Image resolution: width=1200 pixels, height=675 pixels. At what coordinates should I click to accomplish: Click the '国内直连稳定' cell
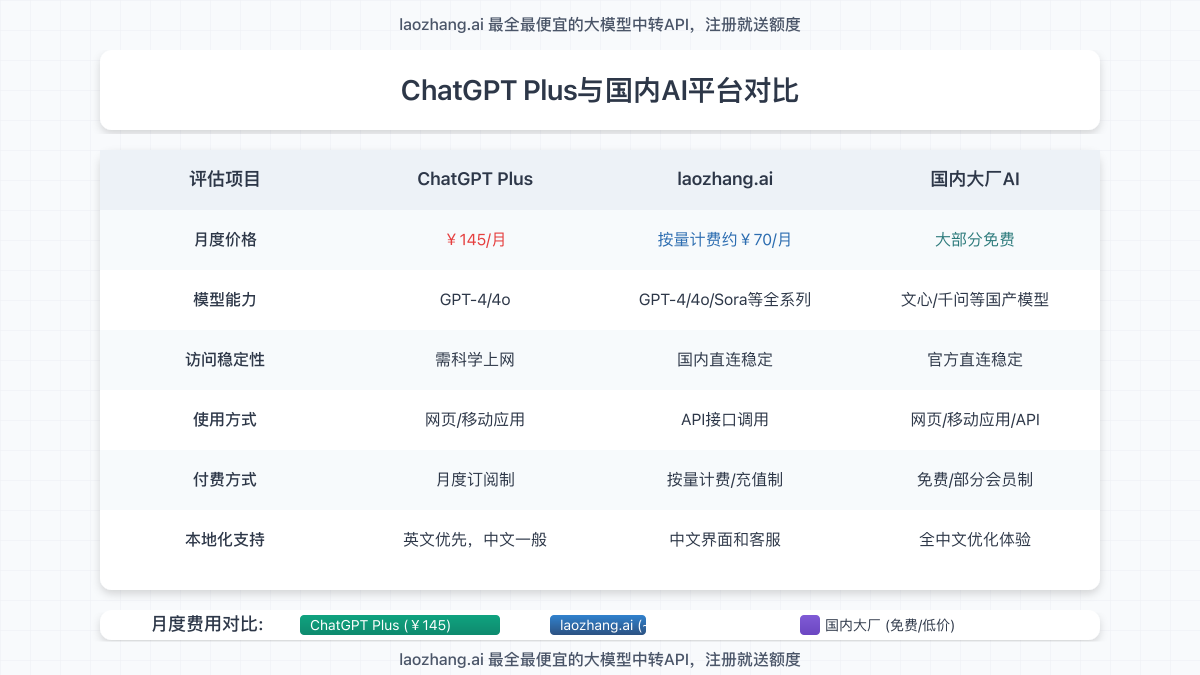click(725, 360)
